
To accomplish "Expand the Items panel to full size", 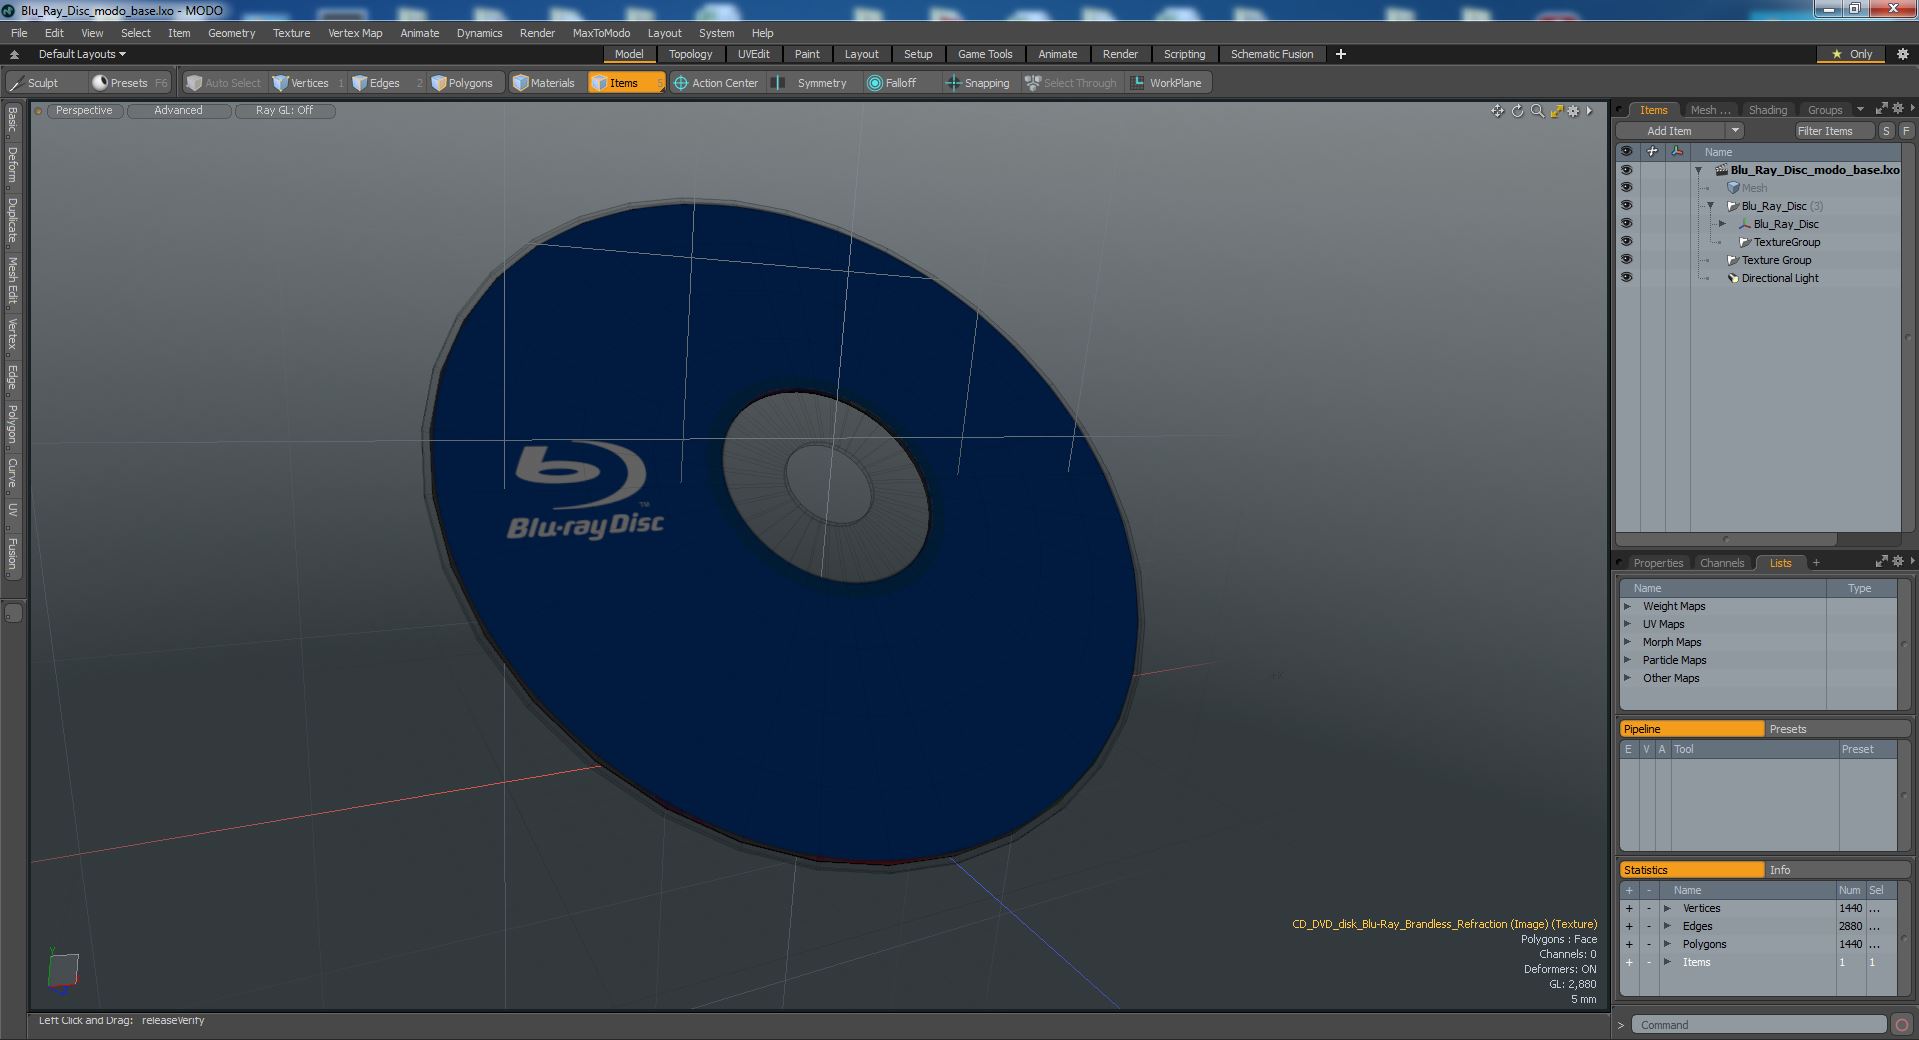I will coord(1881,109).
